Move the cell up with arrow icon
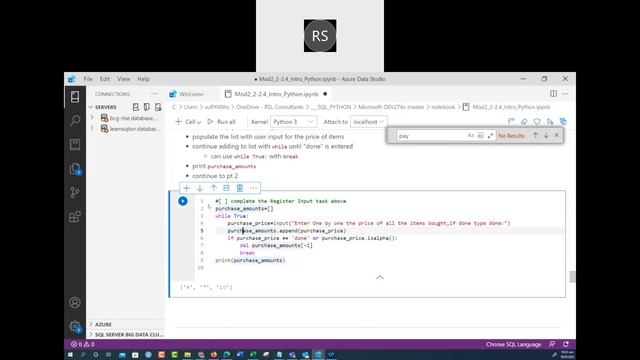The width and height of the screenshot is (640, 360). (x=213, y=188)
